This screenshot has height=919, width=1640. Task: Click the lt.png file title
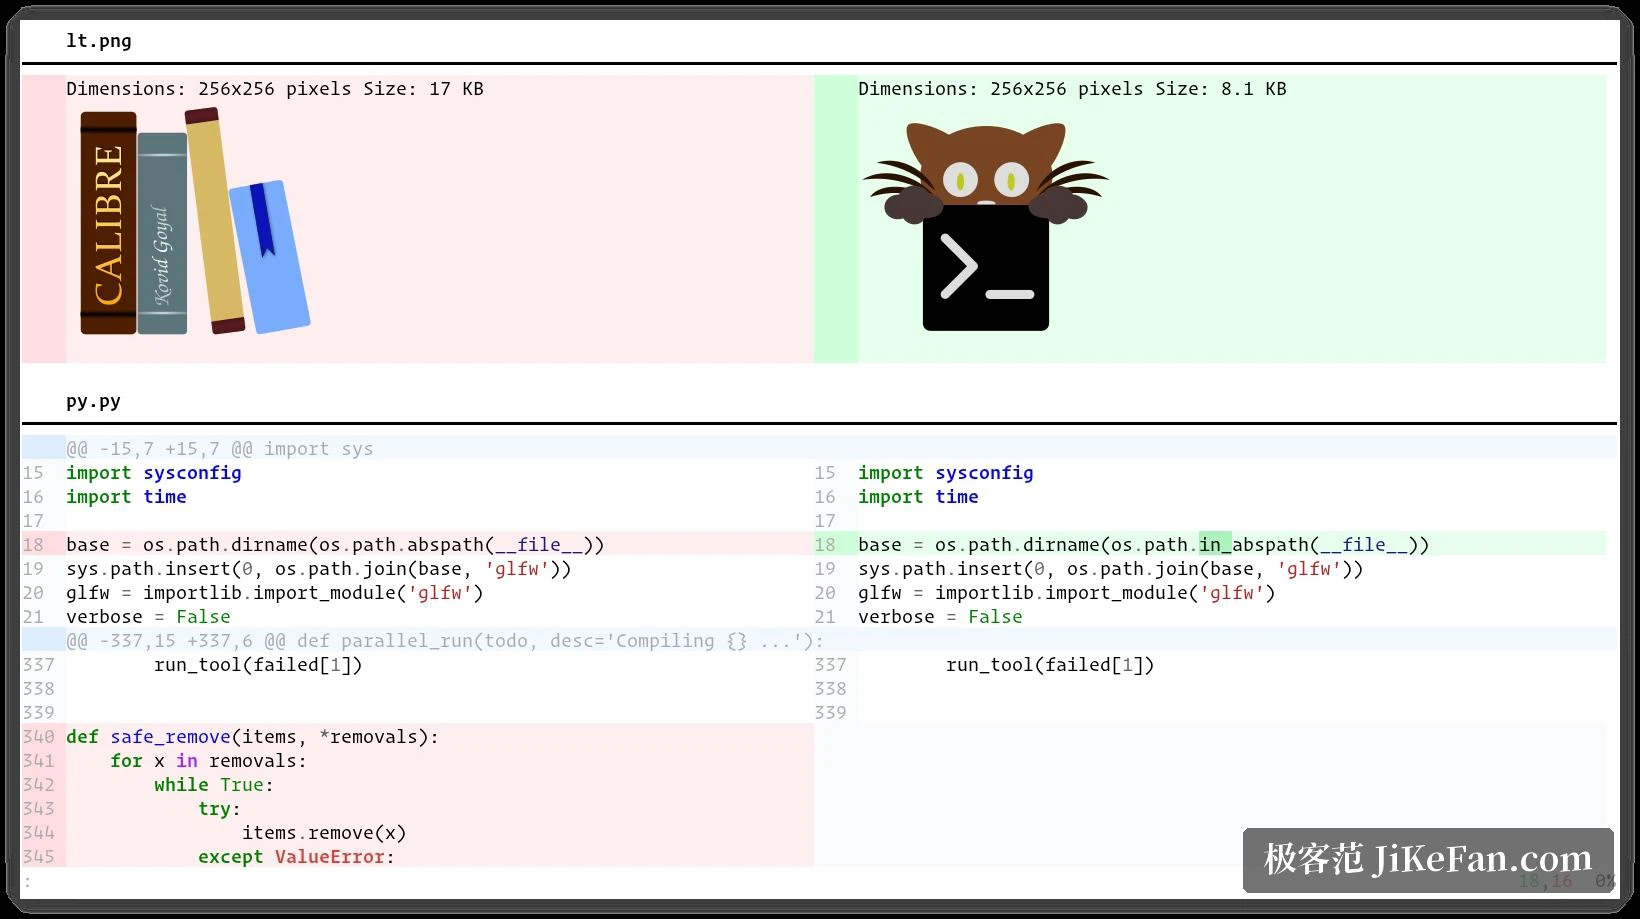coord(99,41)
